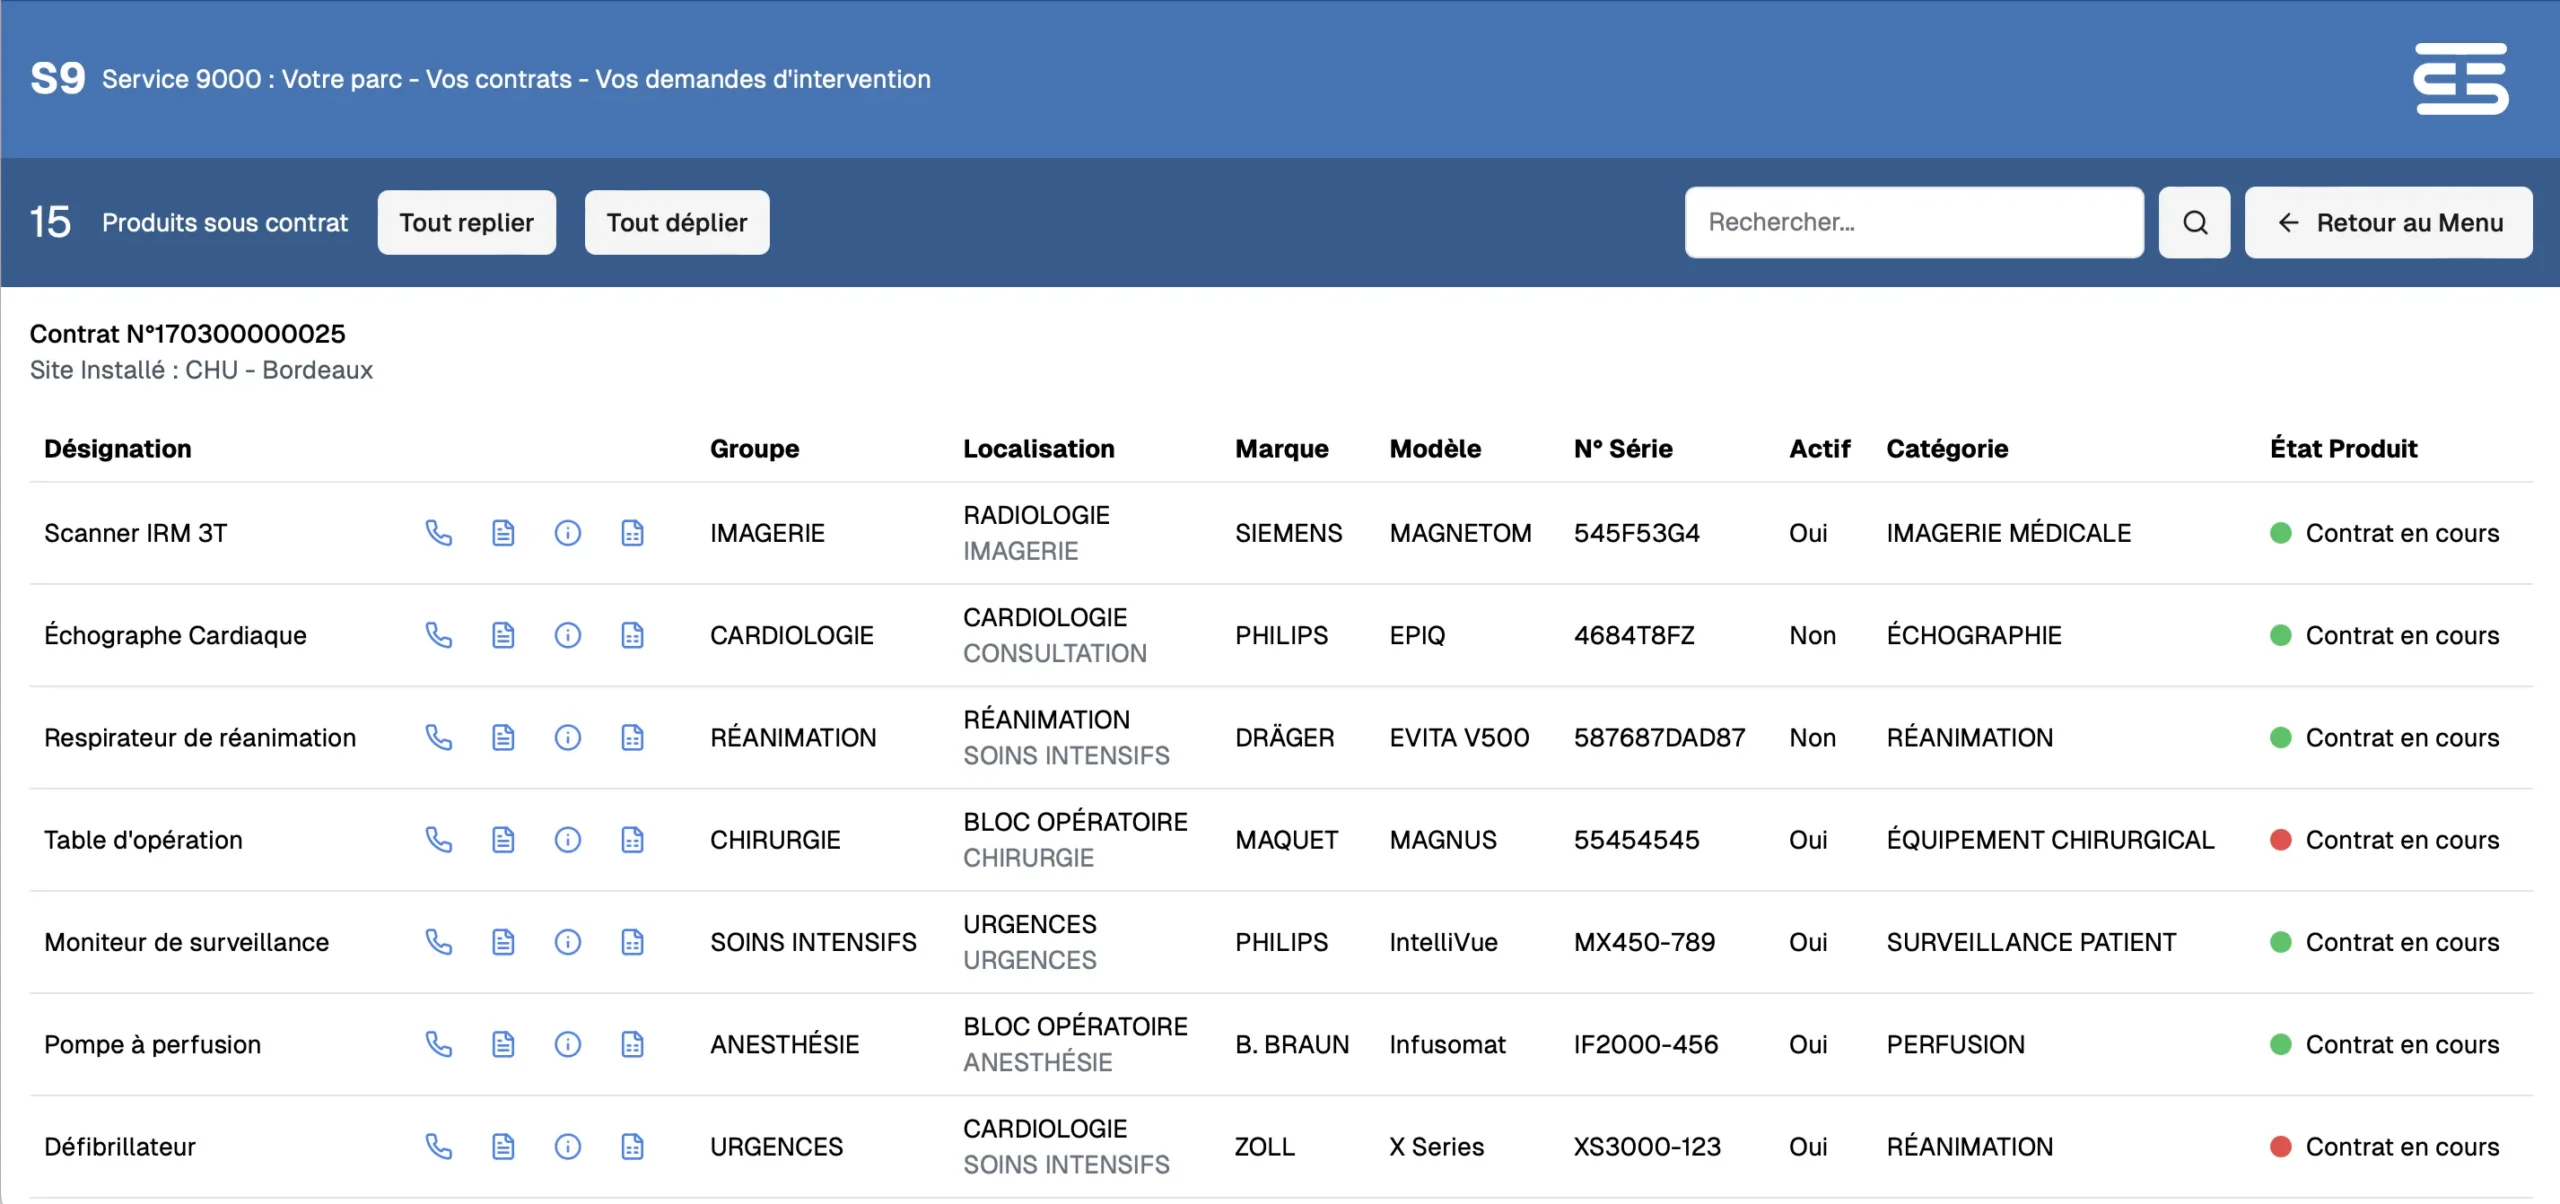Screen dimensions: 2560x1204
Task: Select the Moniteur de surveillance designation
Action: [x=186, y=941]
